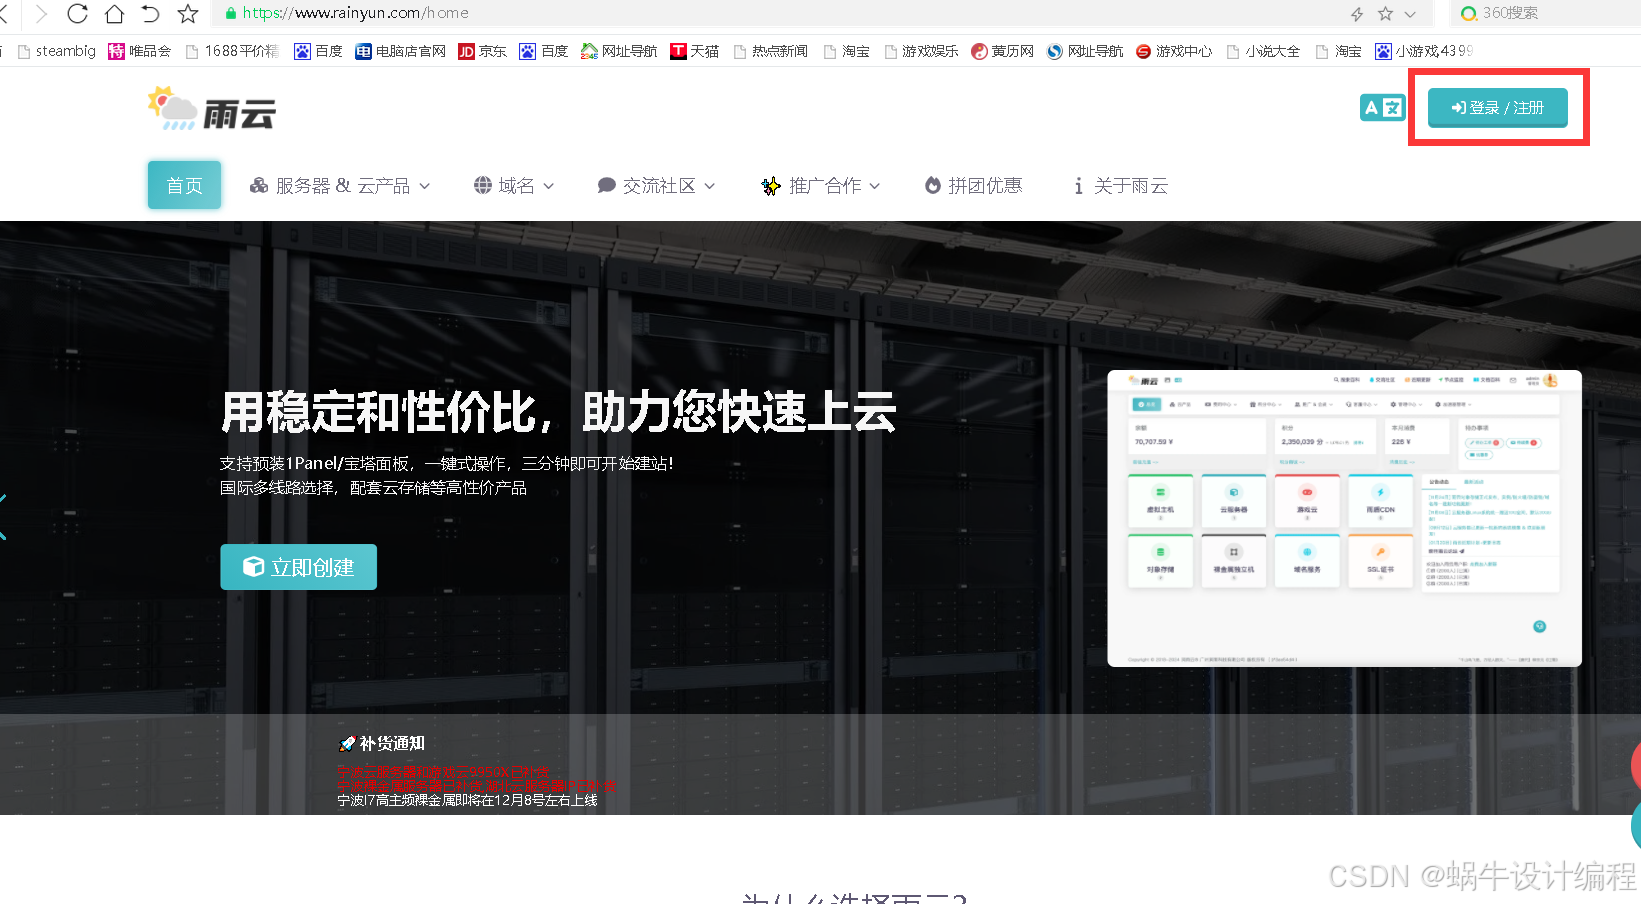Click the undo/restore tab icon
1641x904 pixels.
[x=151, y=14]
